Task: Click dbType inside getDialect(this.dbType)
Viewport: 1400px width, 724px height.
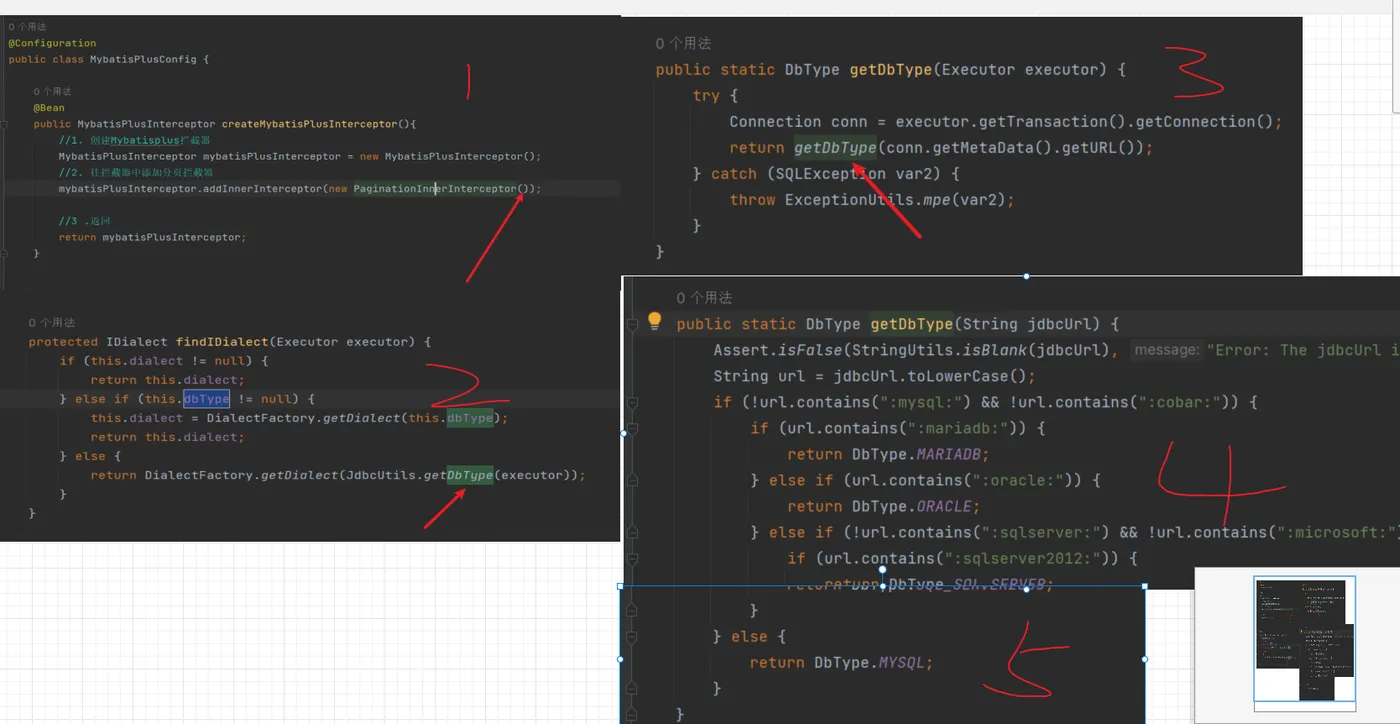Action: tap(470, 418)
